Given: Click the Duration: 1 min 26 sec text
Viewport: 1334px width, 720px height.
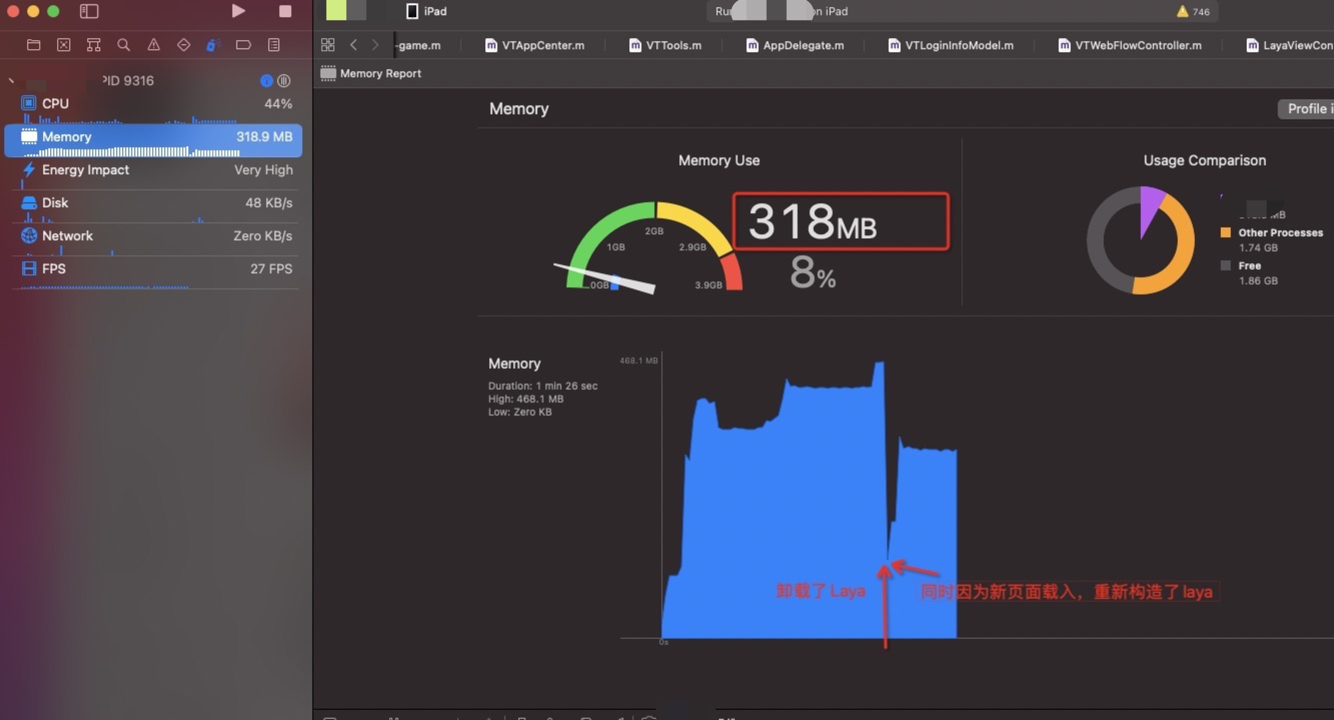Looking at the screenshot, I should coord(543,386).
